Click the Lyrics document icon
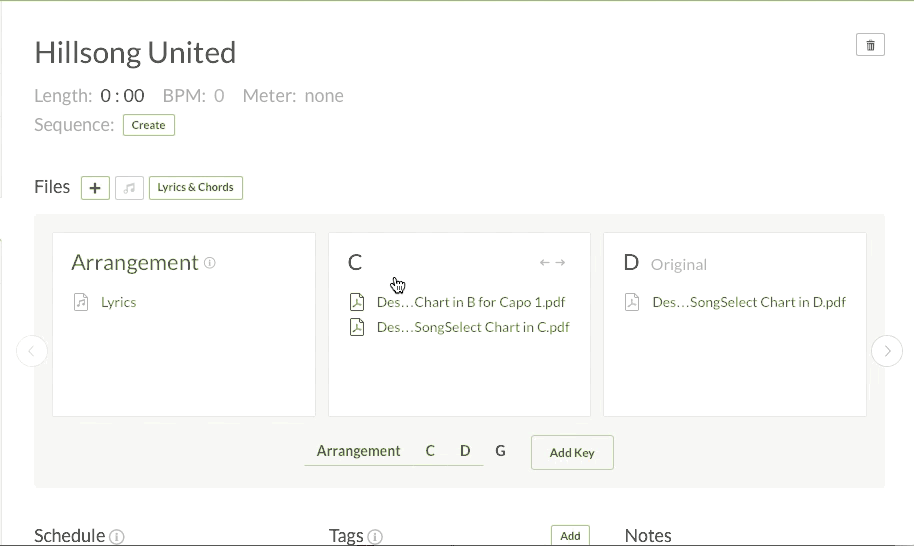914x546 pixels. pyautogui.click(x=82, y=302)
